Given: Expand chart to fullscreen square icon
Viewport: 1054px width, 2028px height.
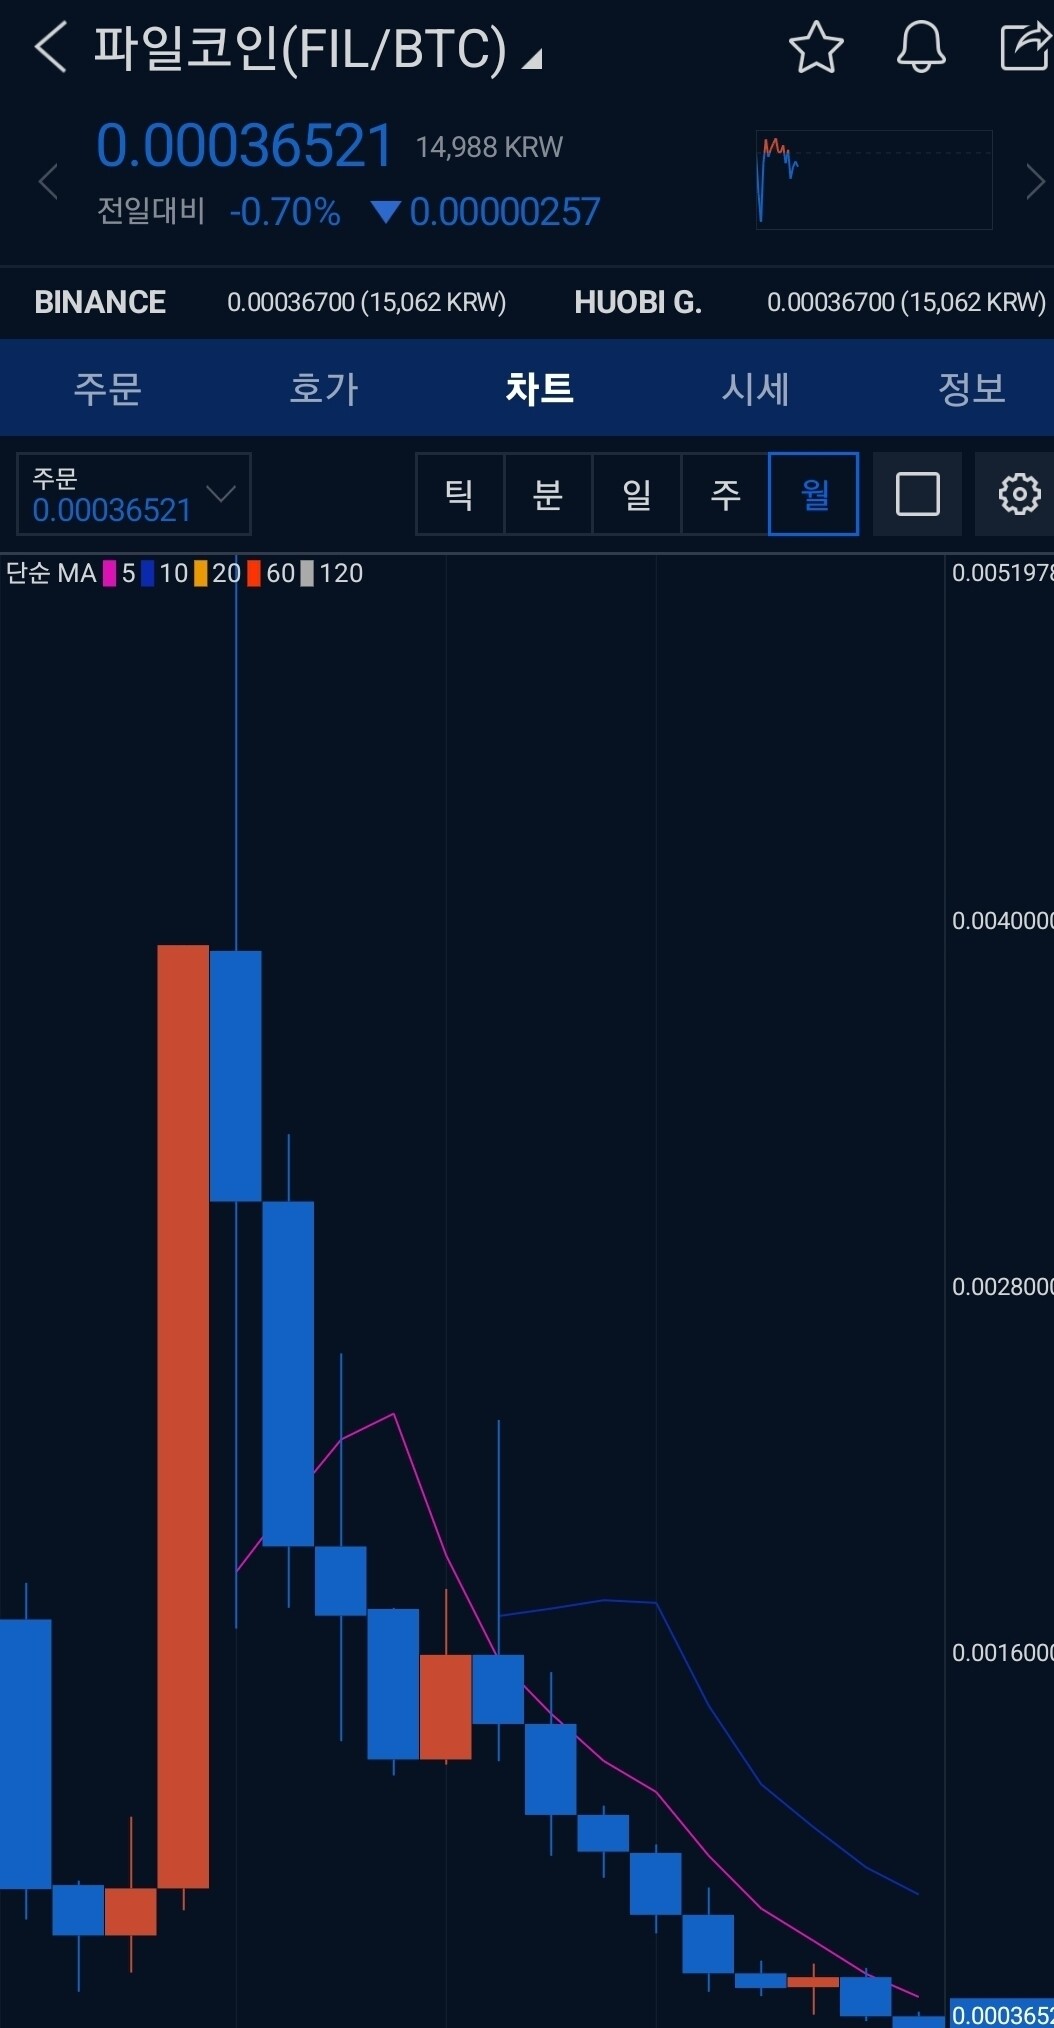Looking at the screenshot, I should pyautogui.click(x=917, y=494).
